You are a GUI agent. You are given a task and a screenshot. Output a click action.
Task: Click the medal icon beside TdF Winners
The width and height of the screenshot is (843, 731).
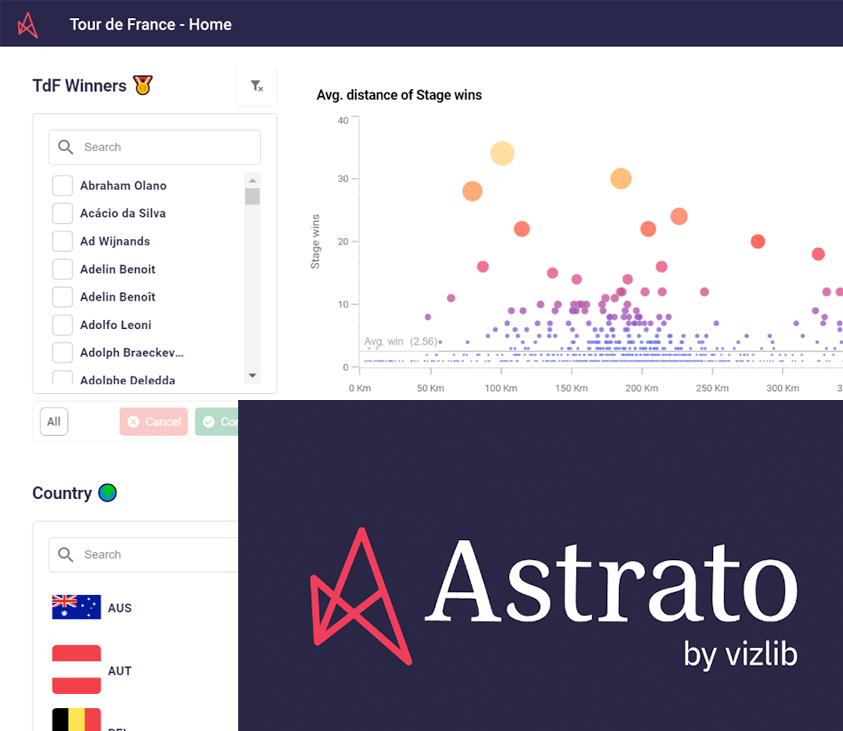[x=144, y=86]
